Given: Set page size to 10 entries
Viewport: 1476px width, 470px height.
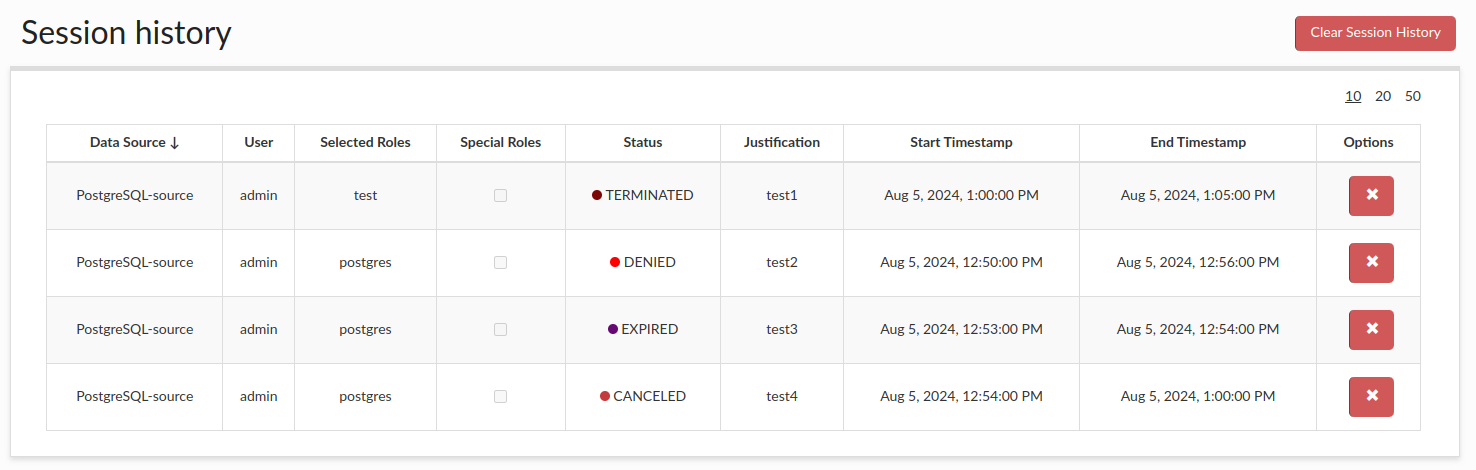Looking at the screenshot, I should [x=1353, y=97].
